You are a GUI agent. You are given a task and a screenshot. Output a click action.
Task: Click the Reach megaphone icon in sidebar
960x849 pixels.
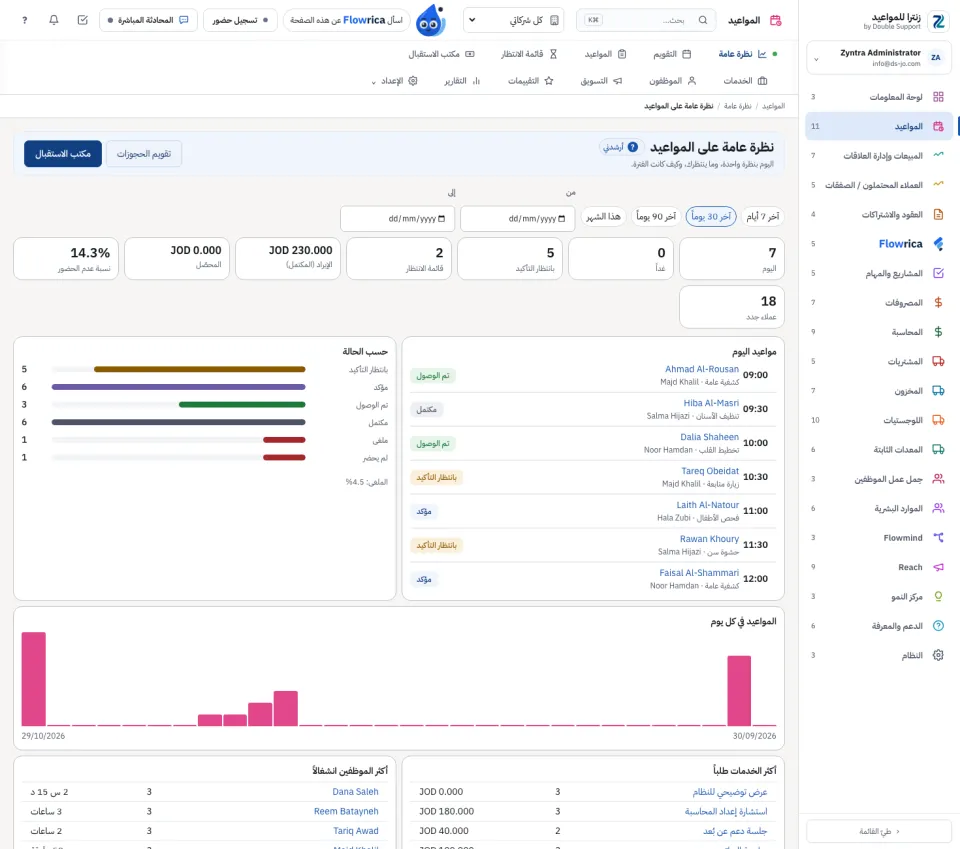[938, 567]
